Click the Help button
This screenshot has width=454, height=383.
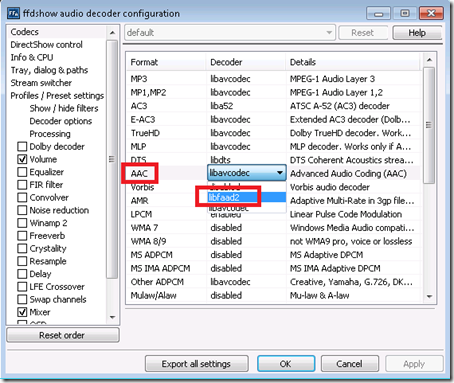pos(417,33)
